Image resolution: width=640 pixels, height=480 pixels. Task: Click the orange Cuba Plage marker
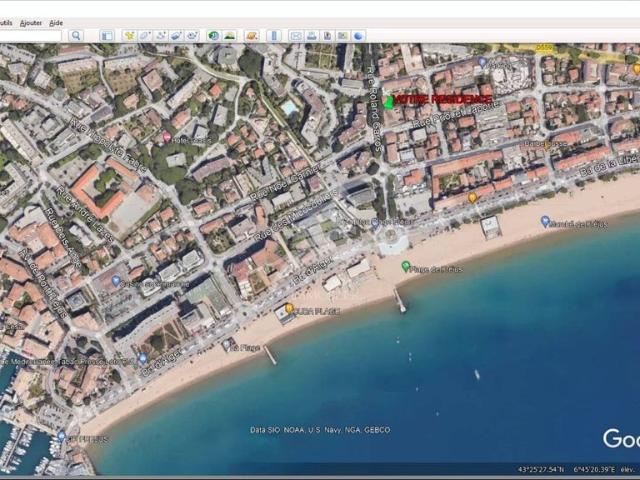tap(289, 309)
